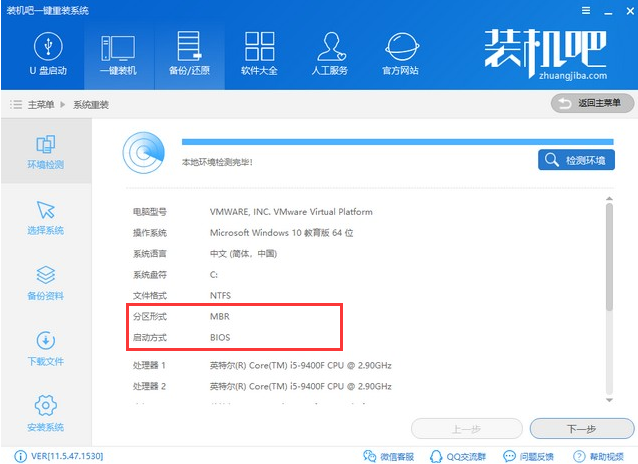Image resolution: width=638 pixels, height=464 pixels.
Task: Select the 环境检测 step in sidebar
Action: [45, 150]
